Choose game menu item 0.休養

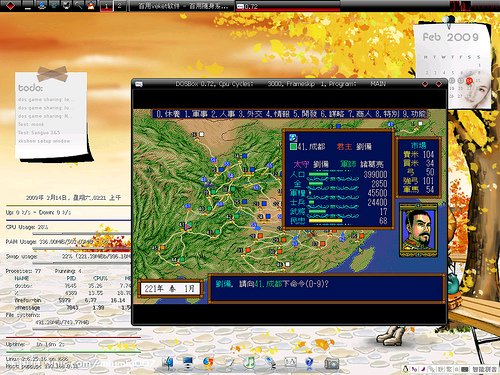[168, 114]
